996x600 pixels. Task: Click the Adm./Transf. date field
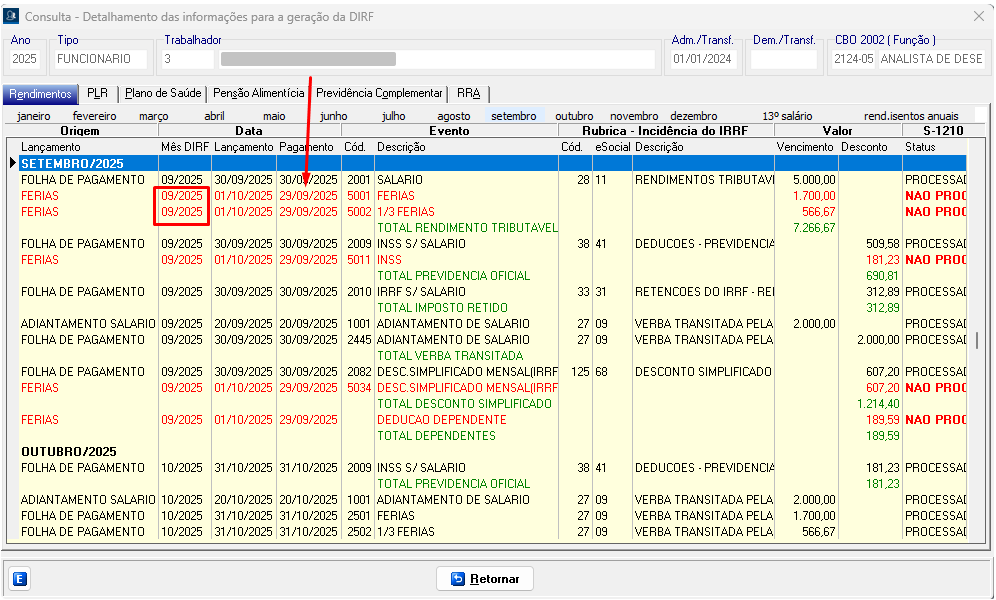[x=704, y=59]
